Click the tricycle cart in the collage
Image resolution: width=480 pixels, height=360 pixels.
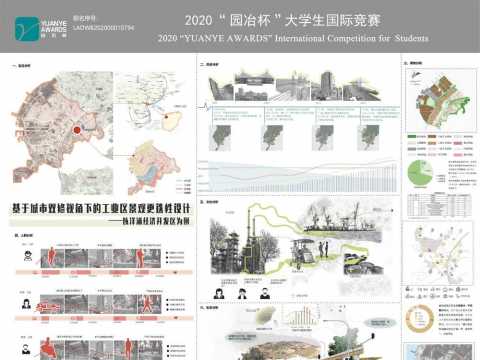[x=303, y=253]
